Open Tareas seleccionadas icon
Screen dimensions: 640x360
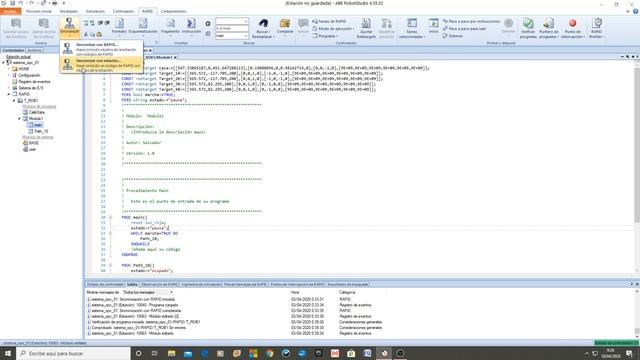pos(412,28)
